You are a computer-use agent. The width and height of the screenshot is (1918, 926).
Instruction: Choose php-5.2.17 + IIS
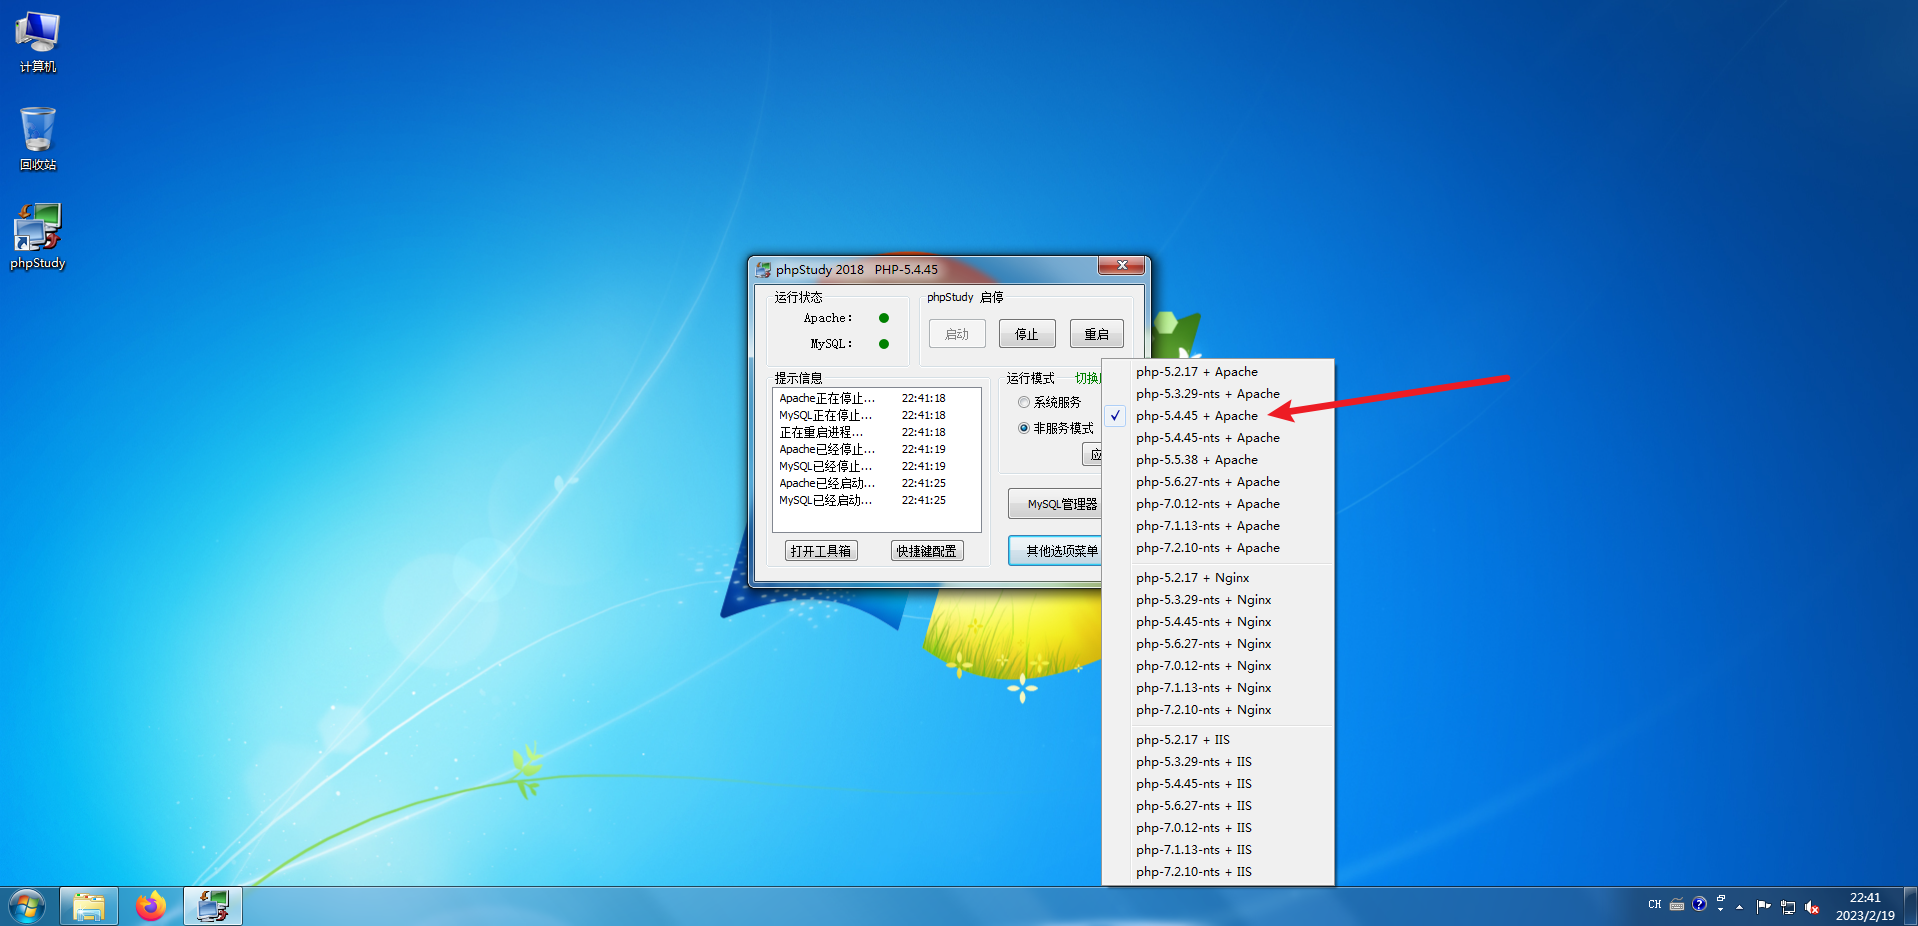pyautogui.click(x=1218, y=740)
